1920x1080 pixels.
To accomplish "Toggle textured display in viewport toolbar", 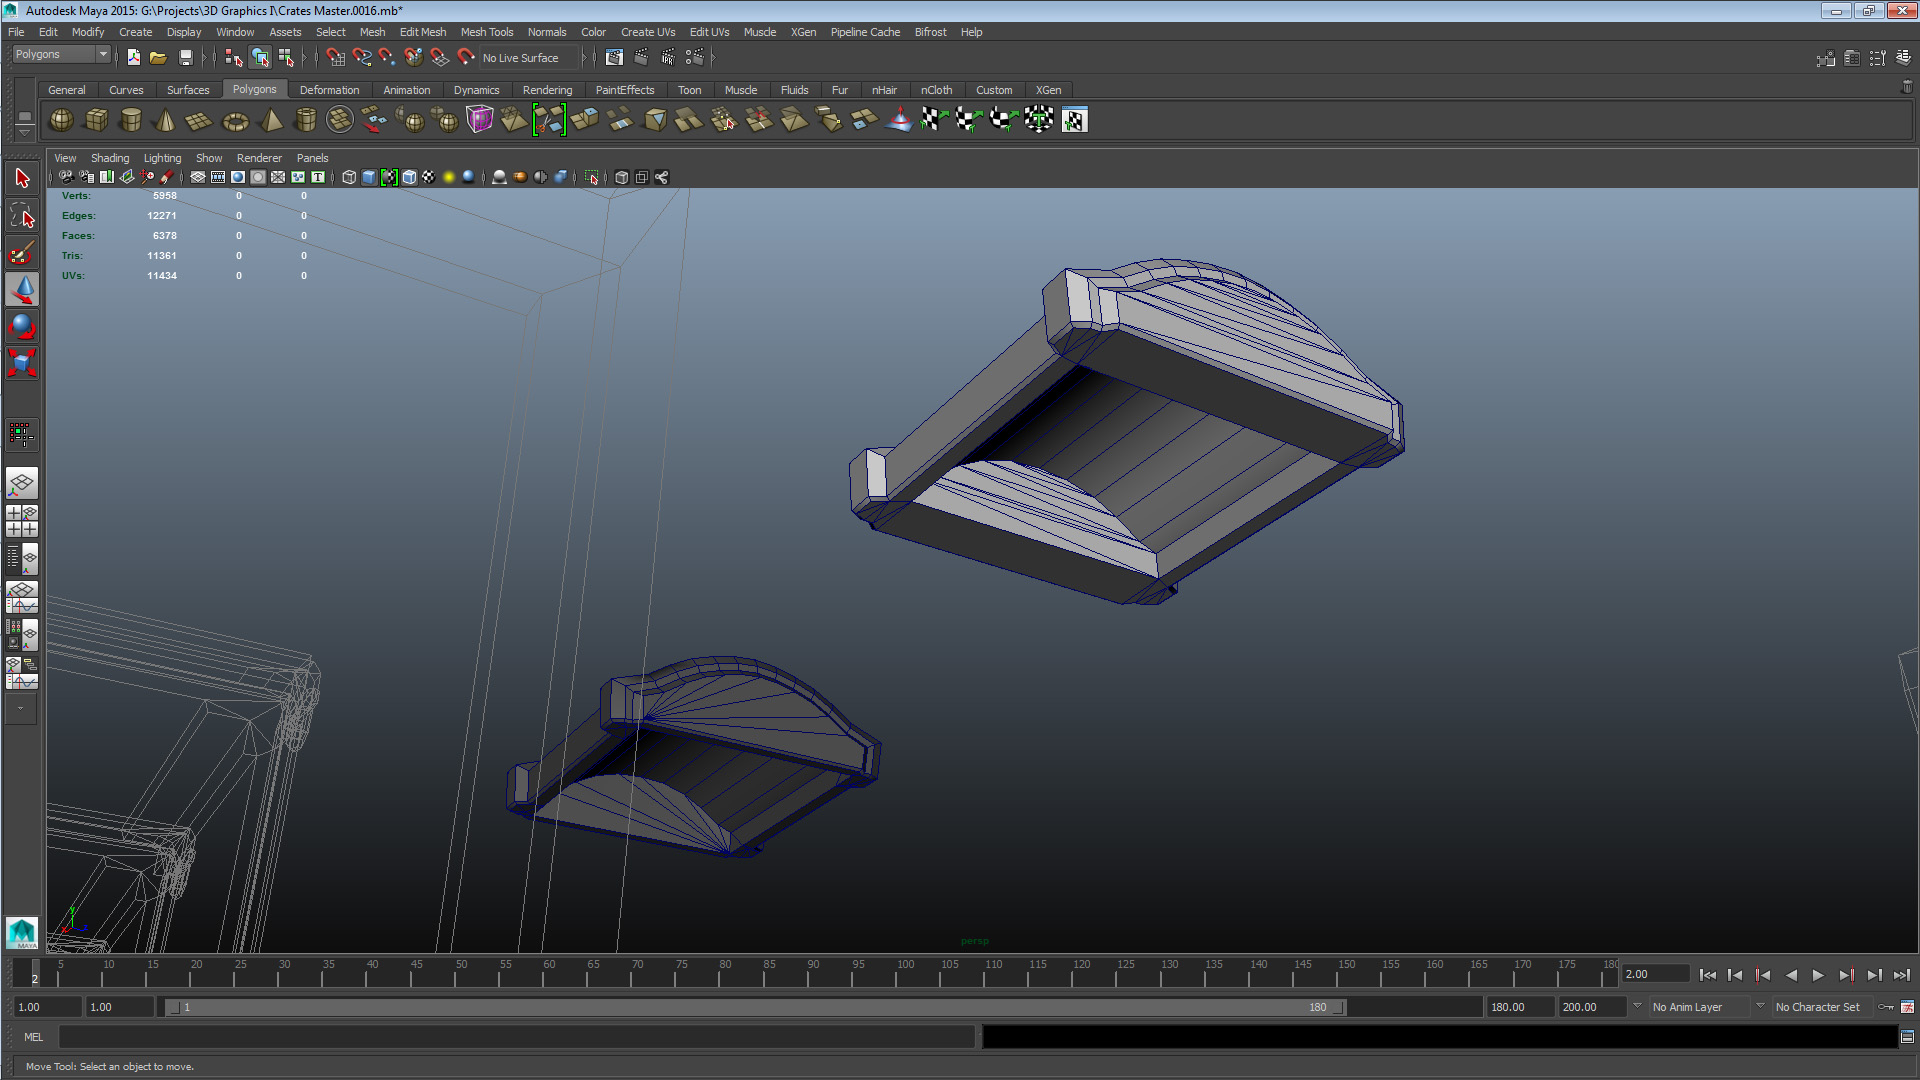I will (x=429, y=177).
